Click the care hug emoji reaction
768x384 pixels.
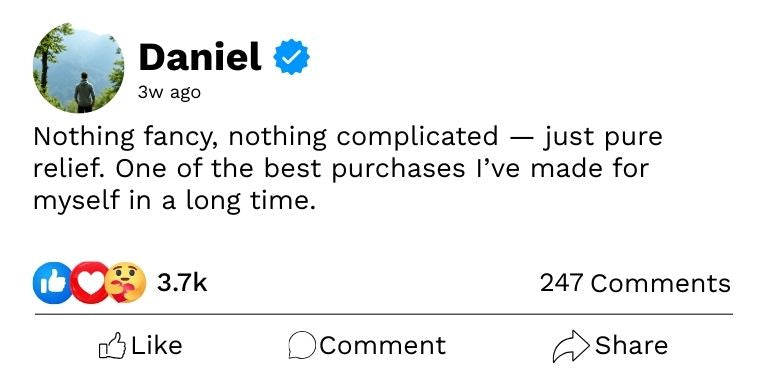pos(125,283)
